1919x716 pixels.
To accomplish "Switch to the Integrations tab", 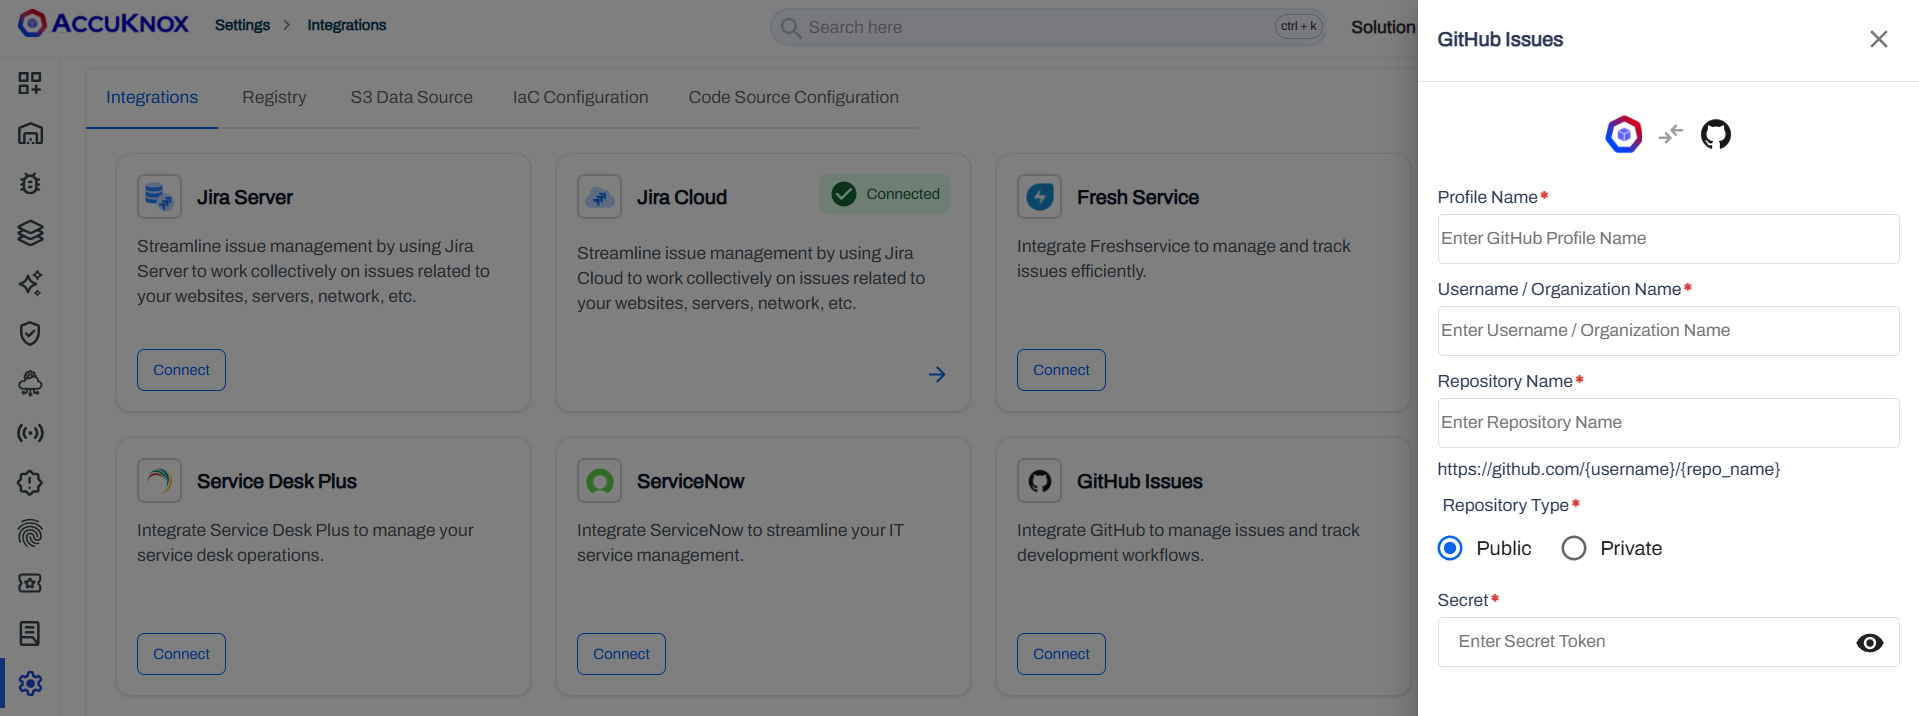I will [152, 97].
